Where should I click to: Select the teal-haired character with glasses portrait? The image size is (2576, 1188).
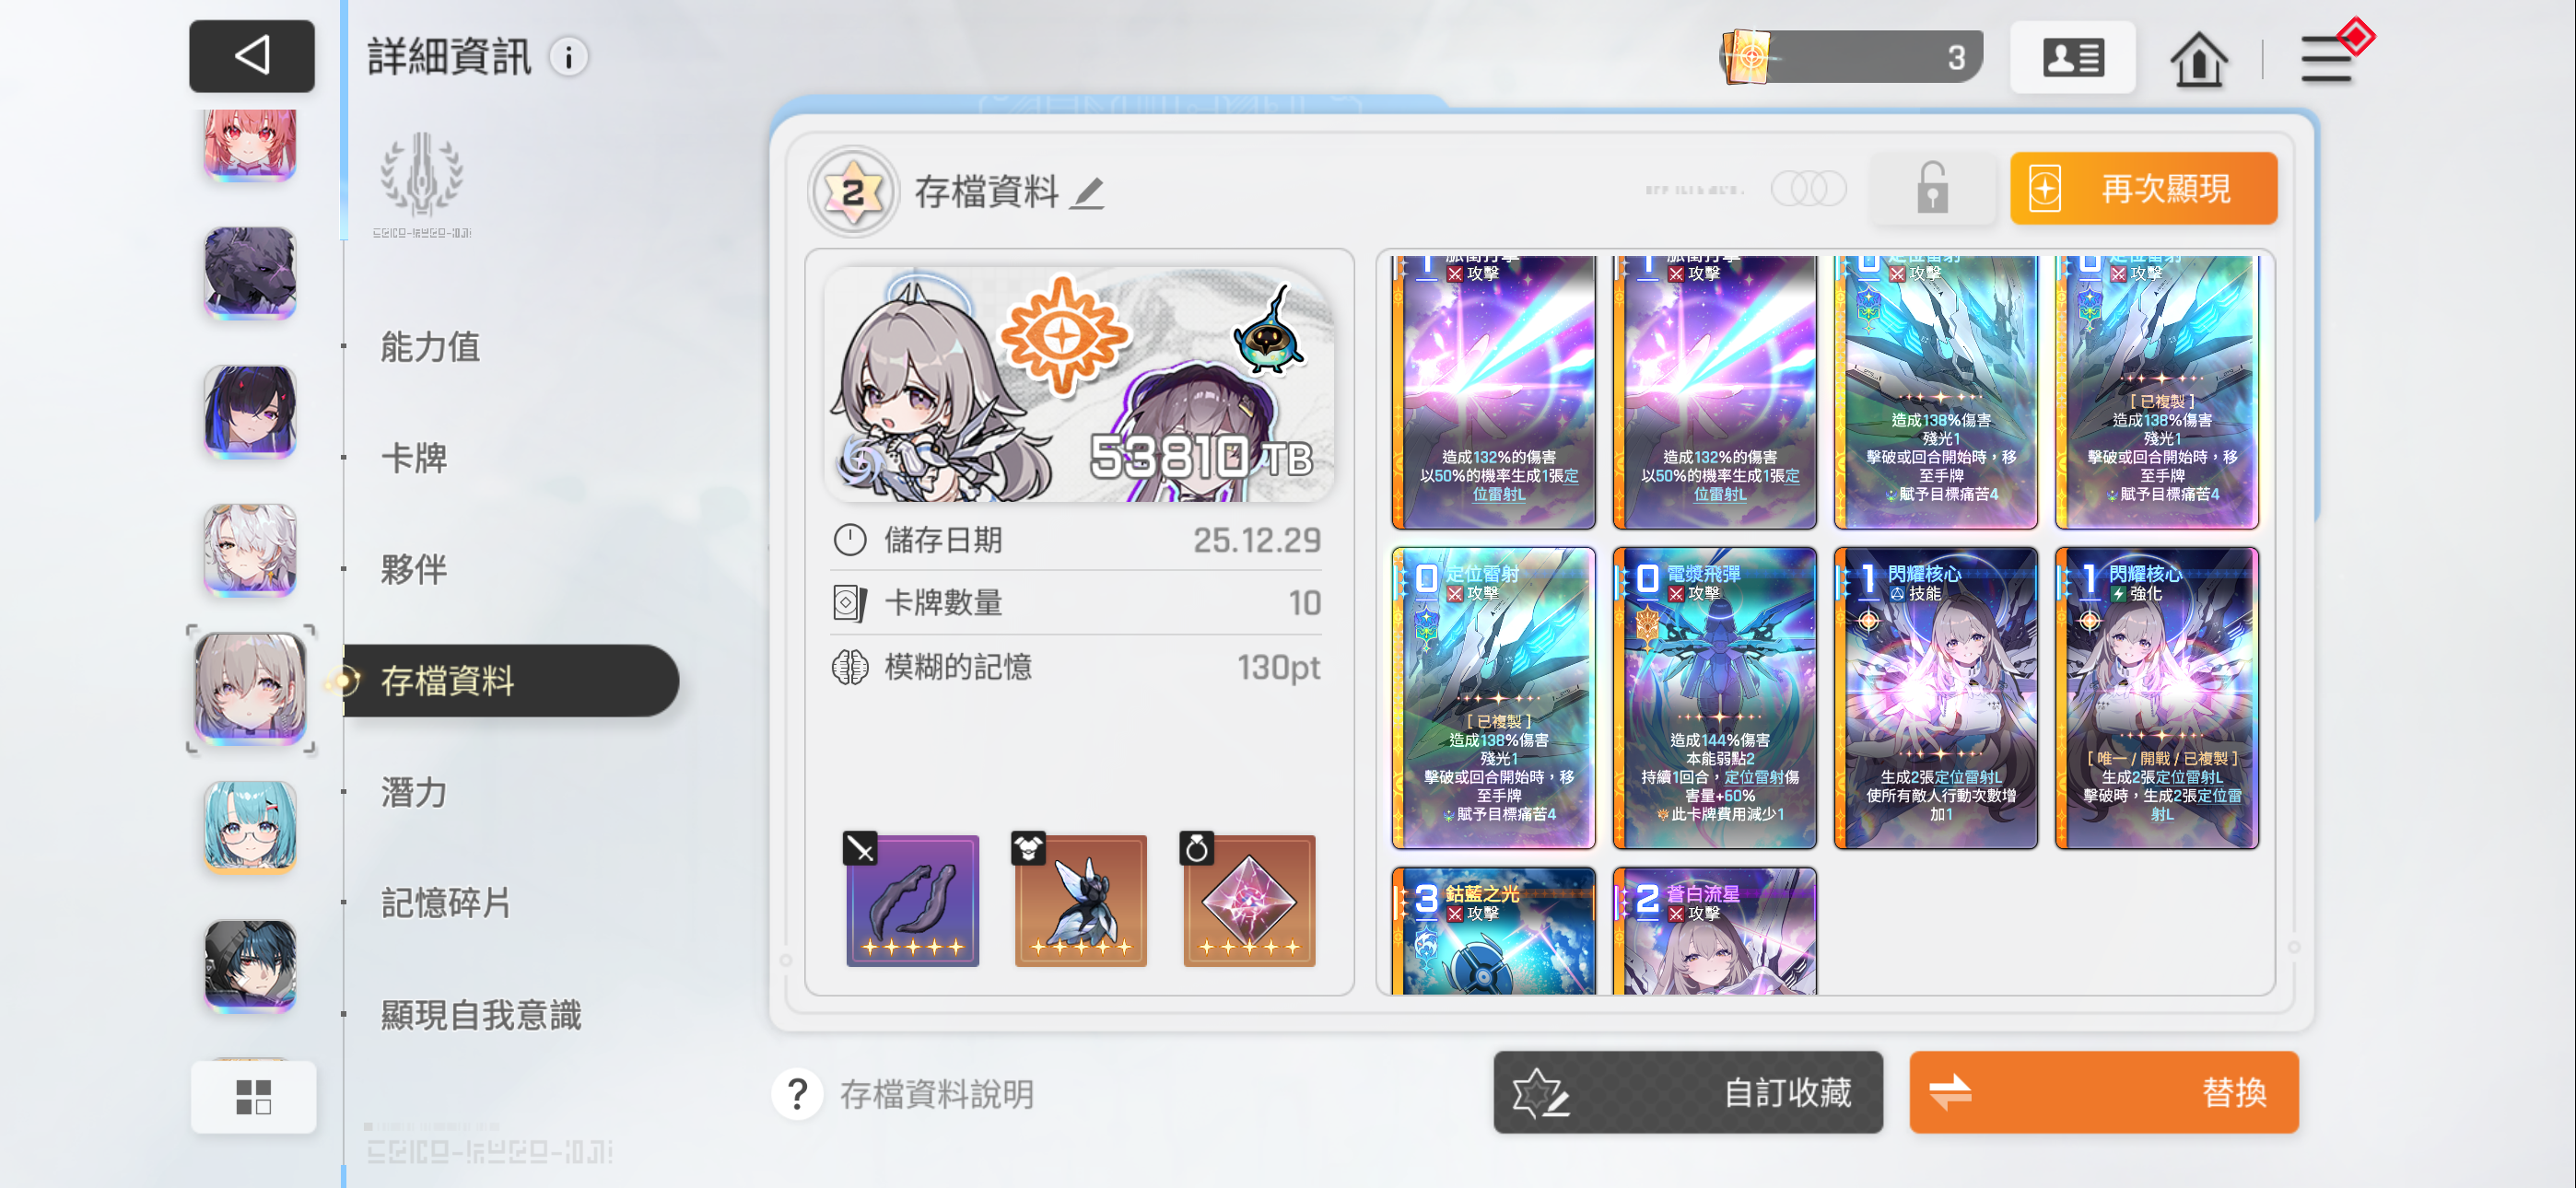pyautogui.click(x=250, y=827)
